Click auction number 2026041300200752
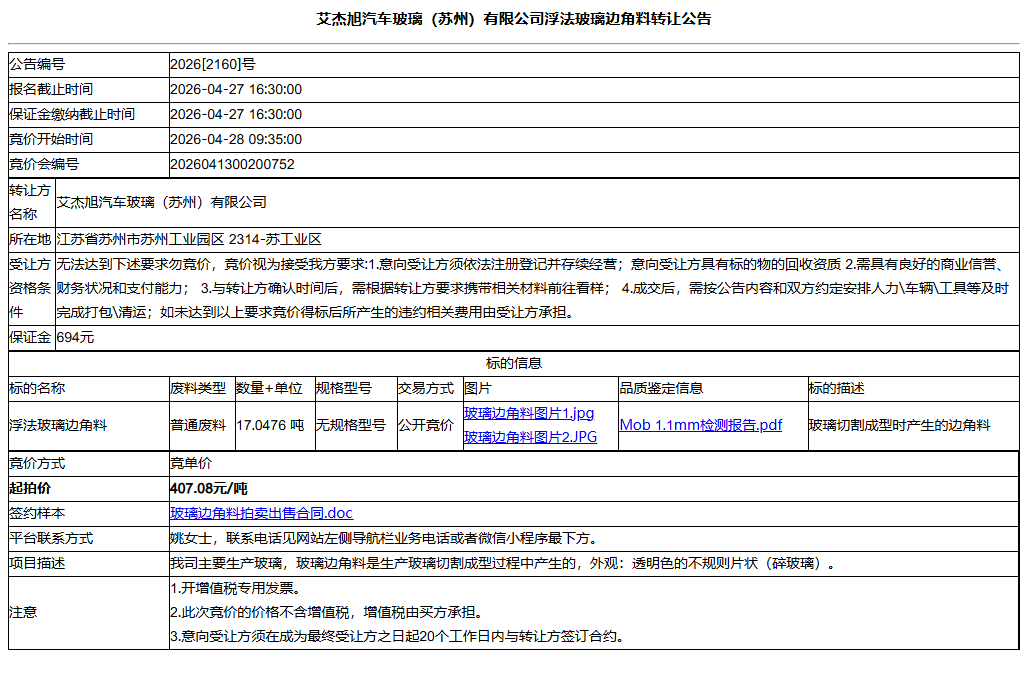The width and height of the screenshot is (1028, 693). 233,164
